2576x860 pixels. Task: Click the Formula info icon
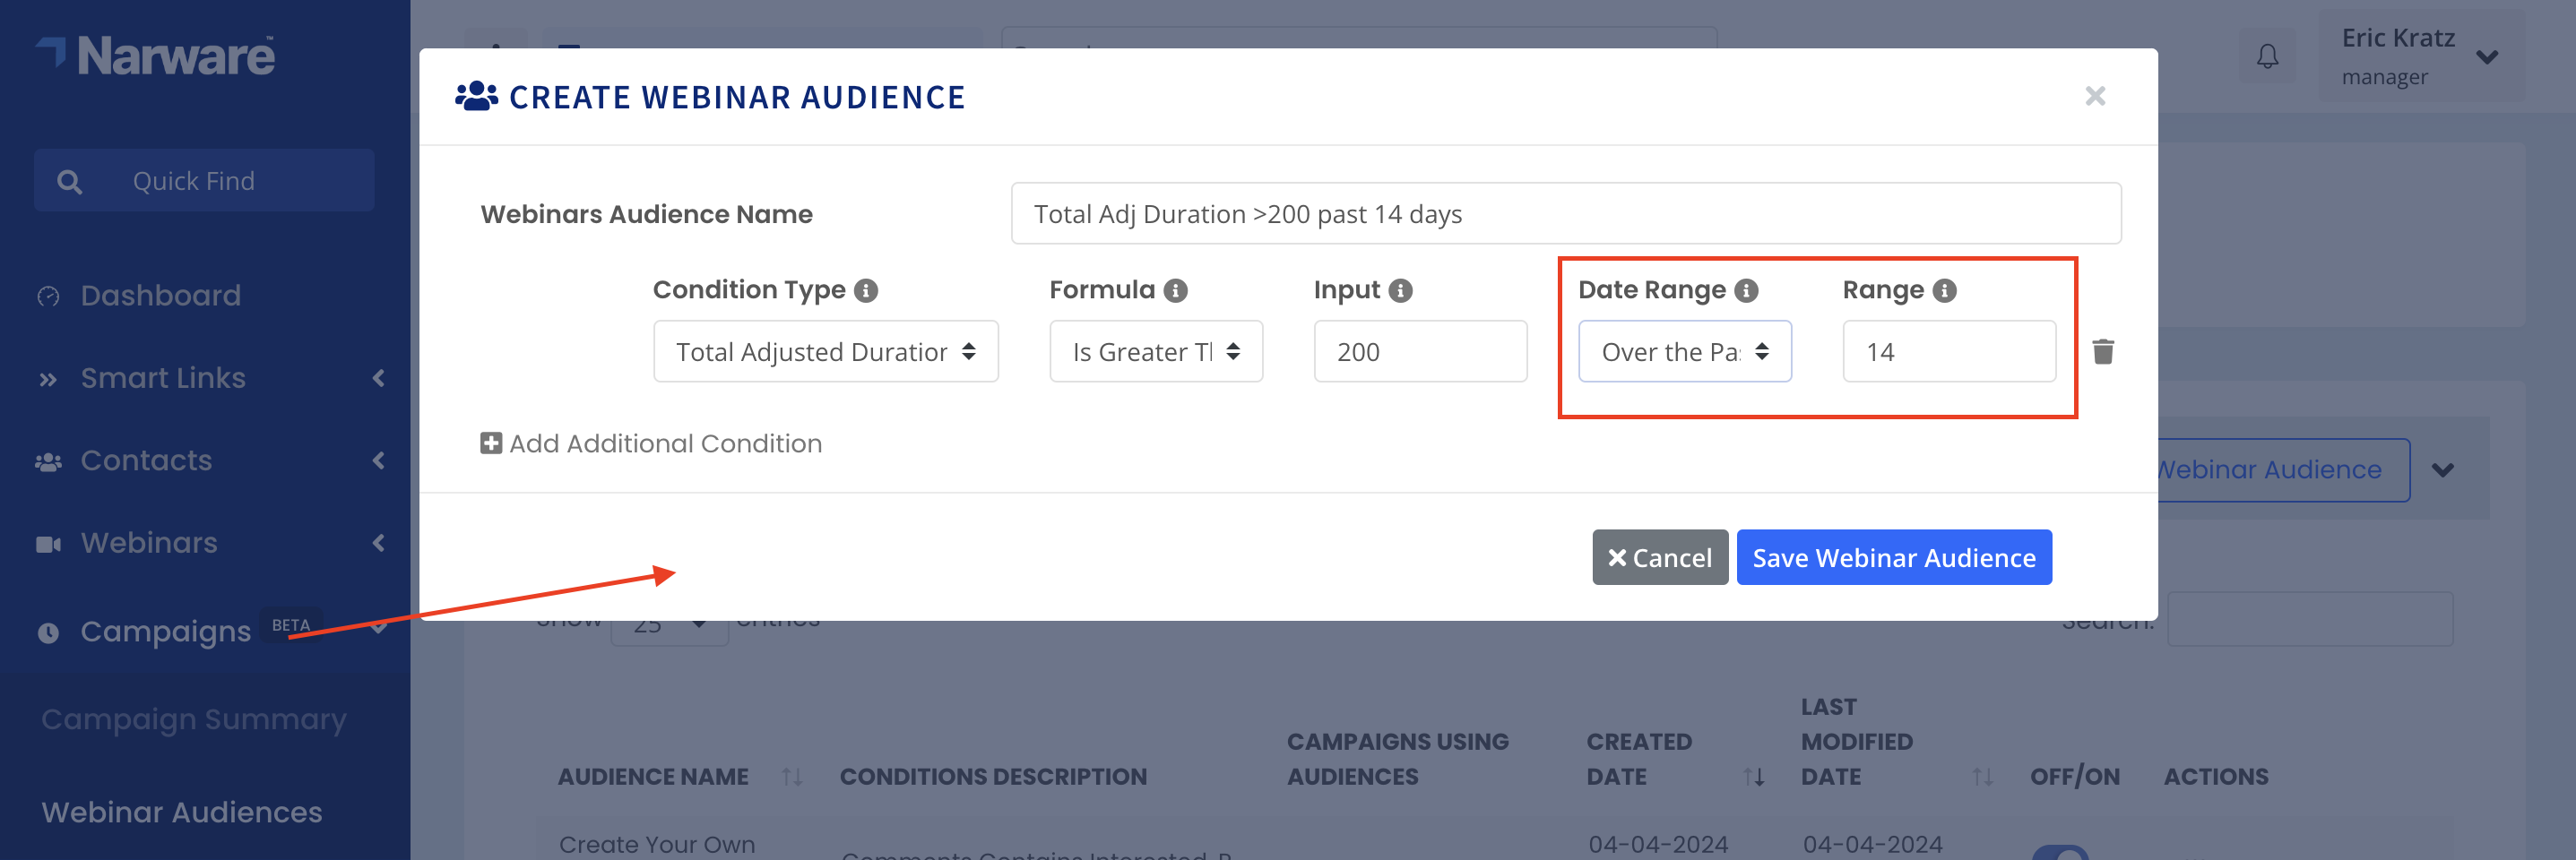[x=1176, y=290]
